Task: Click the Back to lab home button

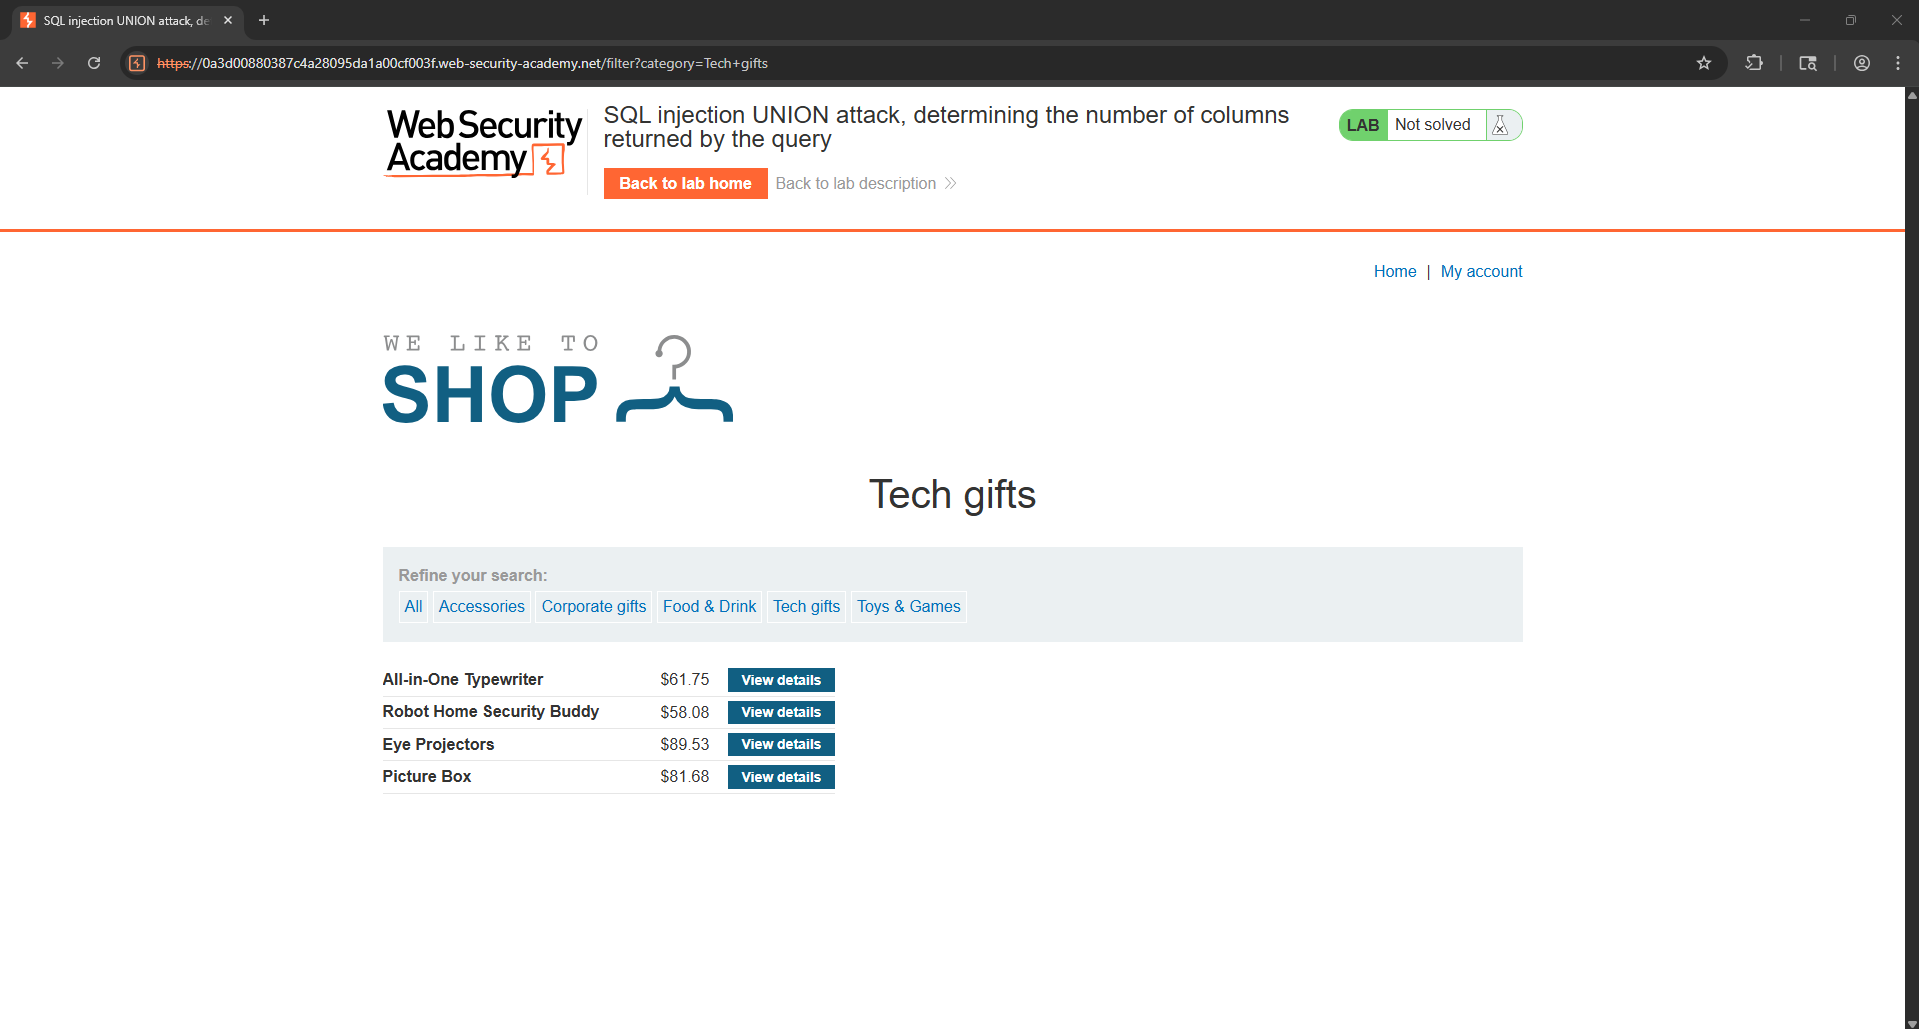Action: (685, 183)
